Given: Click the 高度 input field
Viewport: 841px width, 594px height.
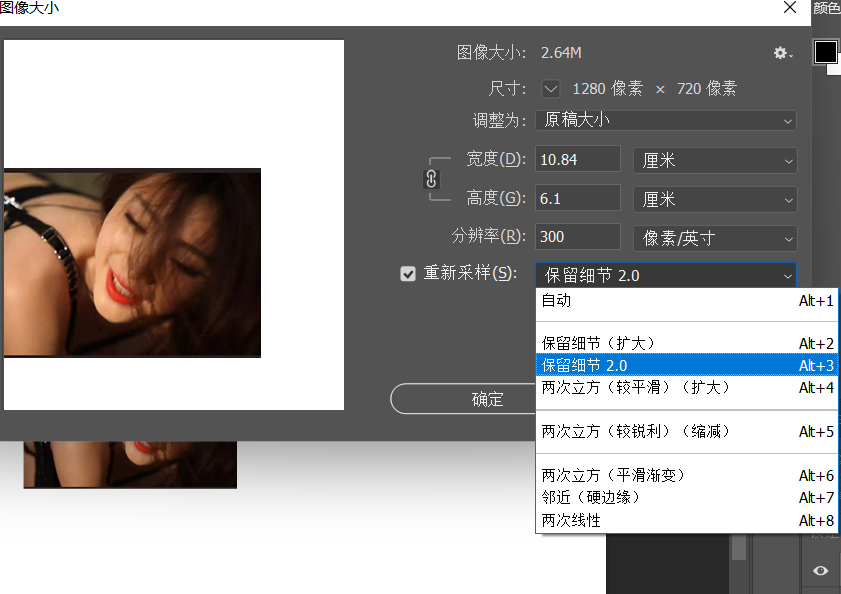Looking at the screenshot, I should pyautogui.click(x=578, y=199).
